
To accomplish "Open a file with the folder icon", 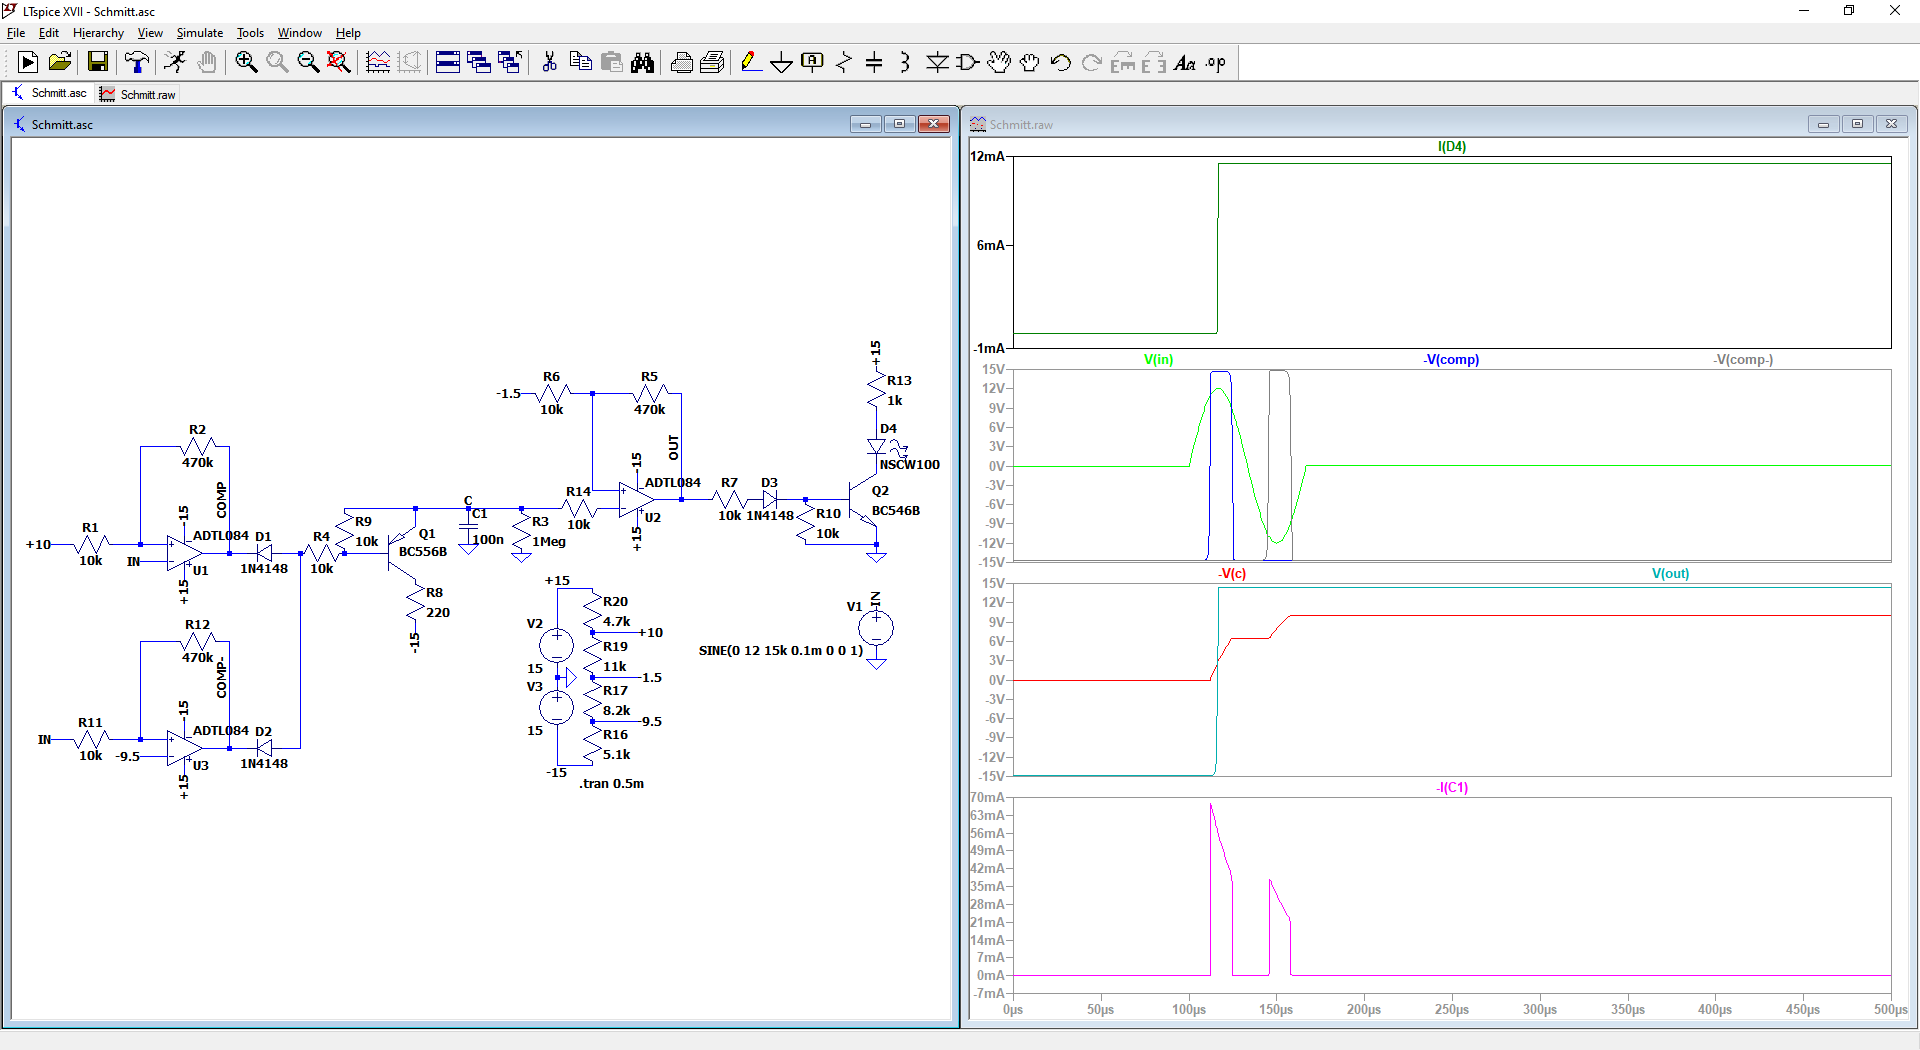I will click(x=60, y=63).
